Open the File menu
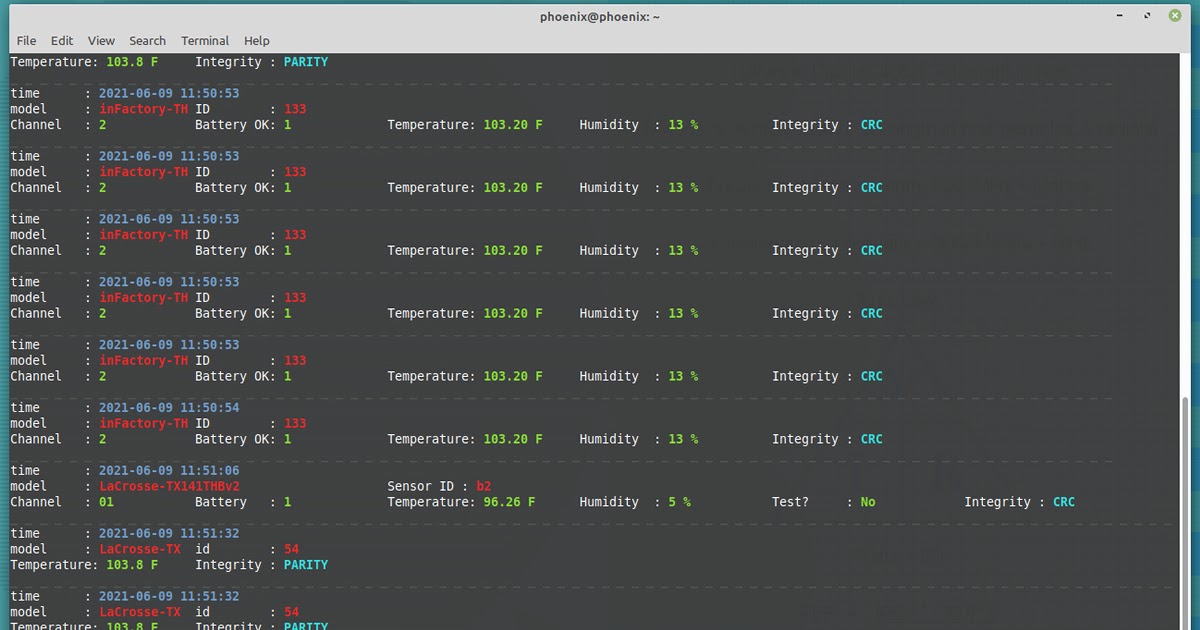The width and height of the screenshot is (1200, 630). click(26, 41)
